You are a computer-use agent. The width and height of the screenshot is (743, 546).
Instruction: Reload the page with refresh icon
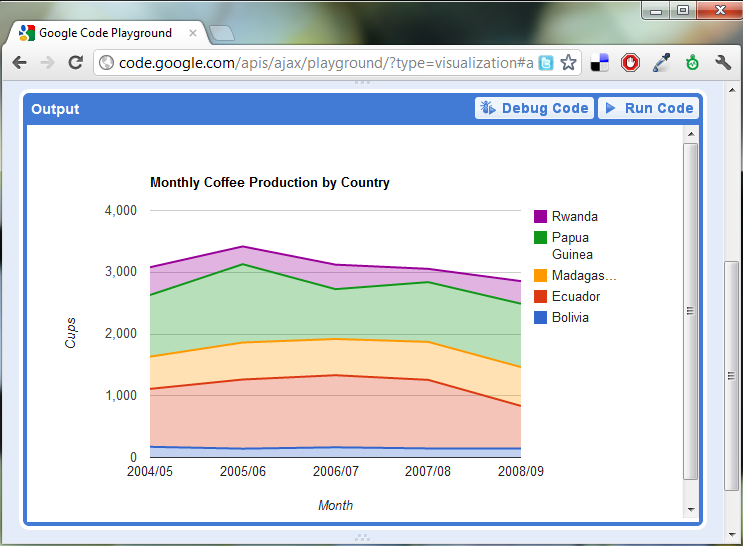point(76,63)
